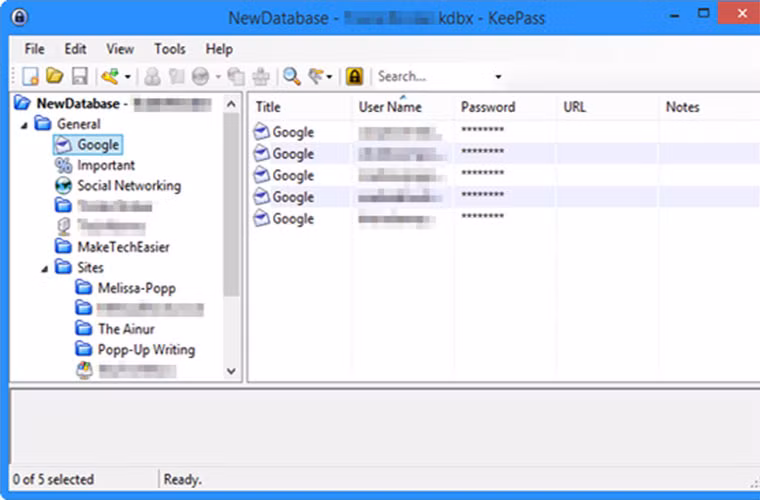The image size is (760, 500).
Task: Click the Copy User Name icon
Action: [x=152, y=77]
